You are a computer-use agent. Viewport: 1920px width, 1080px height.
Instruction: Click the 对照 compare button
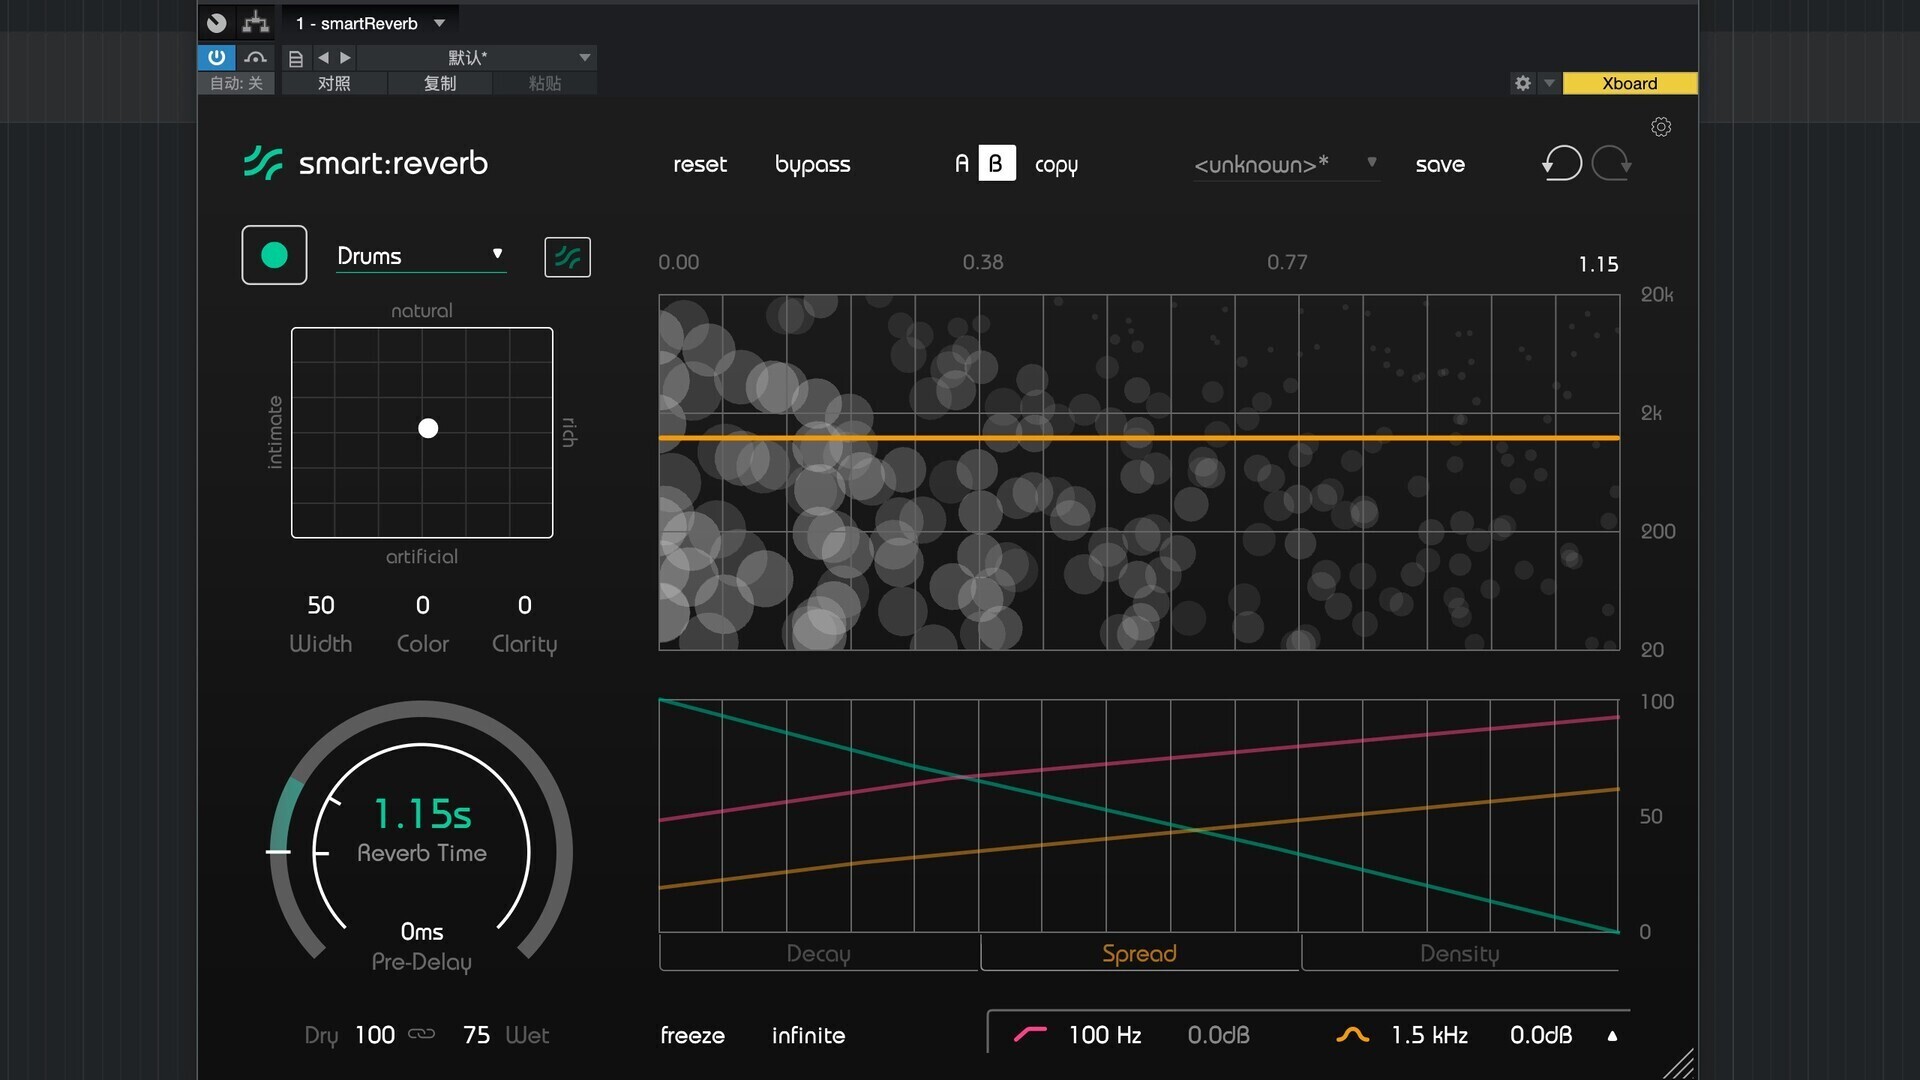(x=334, y=83)
